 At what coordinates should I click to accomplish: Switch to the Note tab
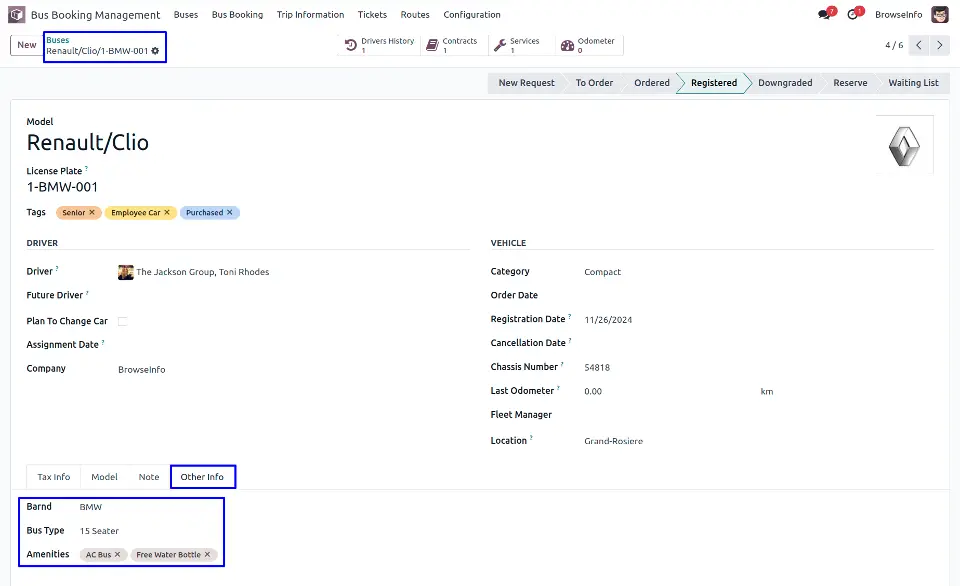(149, 477)
